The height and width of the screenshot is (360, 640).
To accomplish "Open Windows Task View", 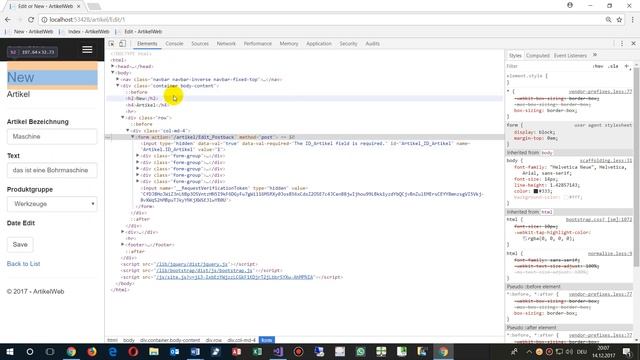I will [x=50, y=351].
